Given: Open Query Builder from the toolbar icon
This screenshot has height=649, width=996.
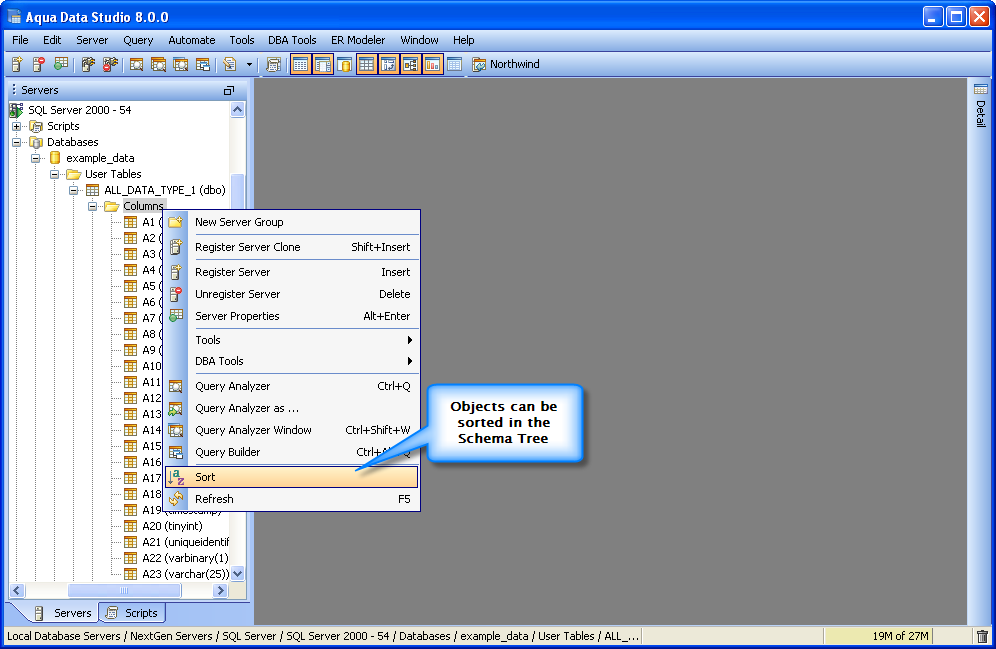Looking at the screenshot, I should coord(203,64).
